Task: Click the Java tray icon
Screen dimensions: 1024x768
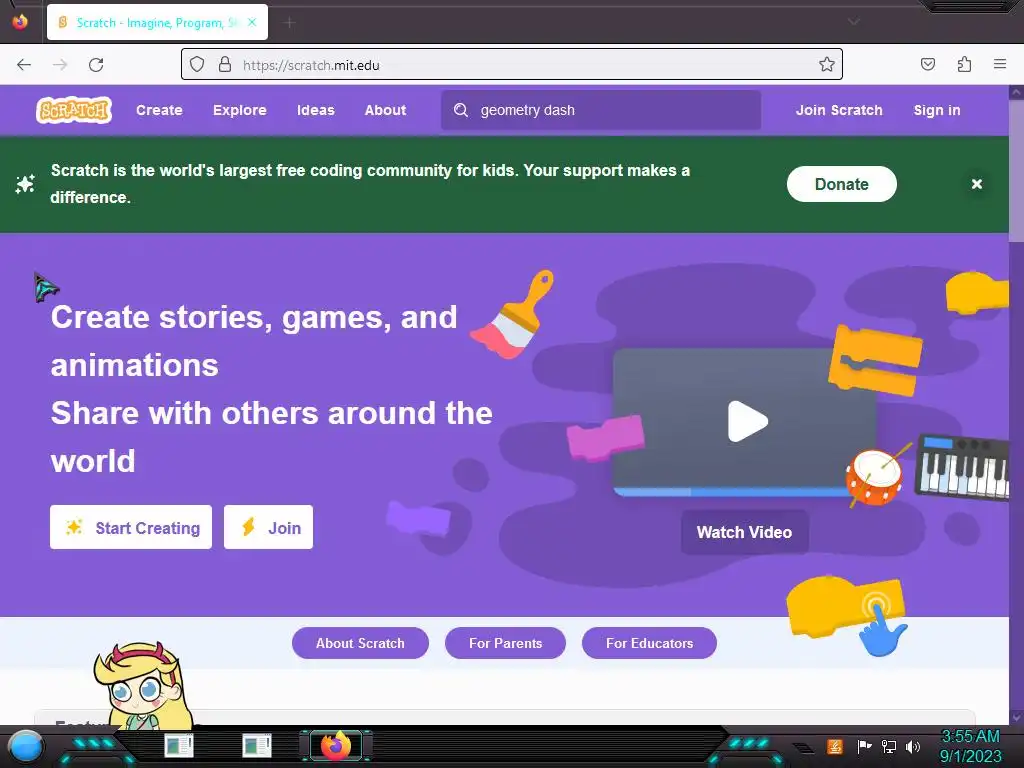Action: [x=835, y=746]
